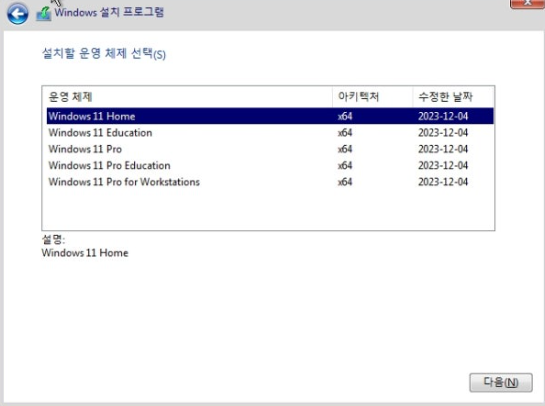Select the Windows 11 Pro entry
This screenshot has height=406, width=545.
[270, 149]
